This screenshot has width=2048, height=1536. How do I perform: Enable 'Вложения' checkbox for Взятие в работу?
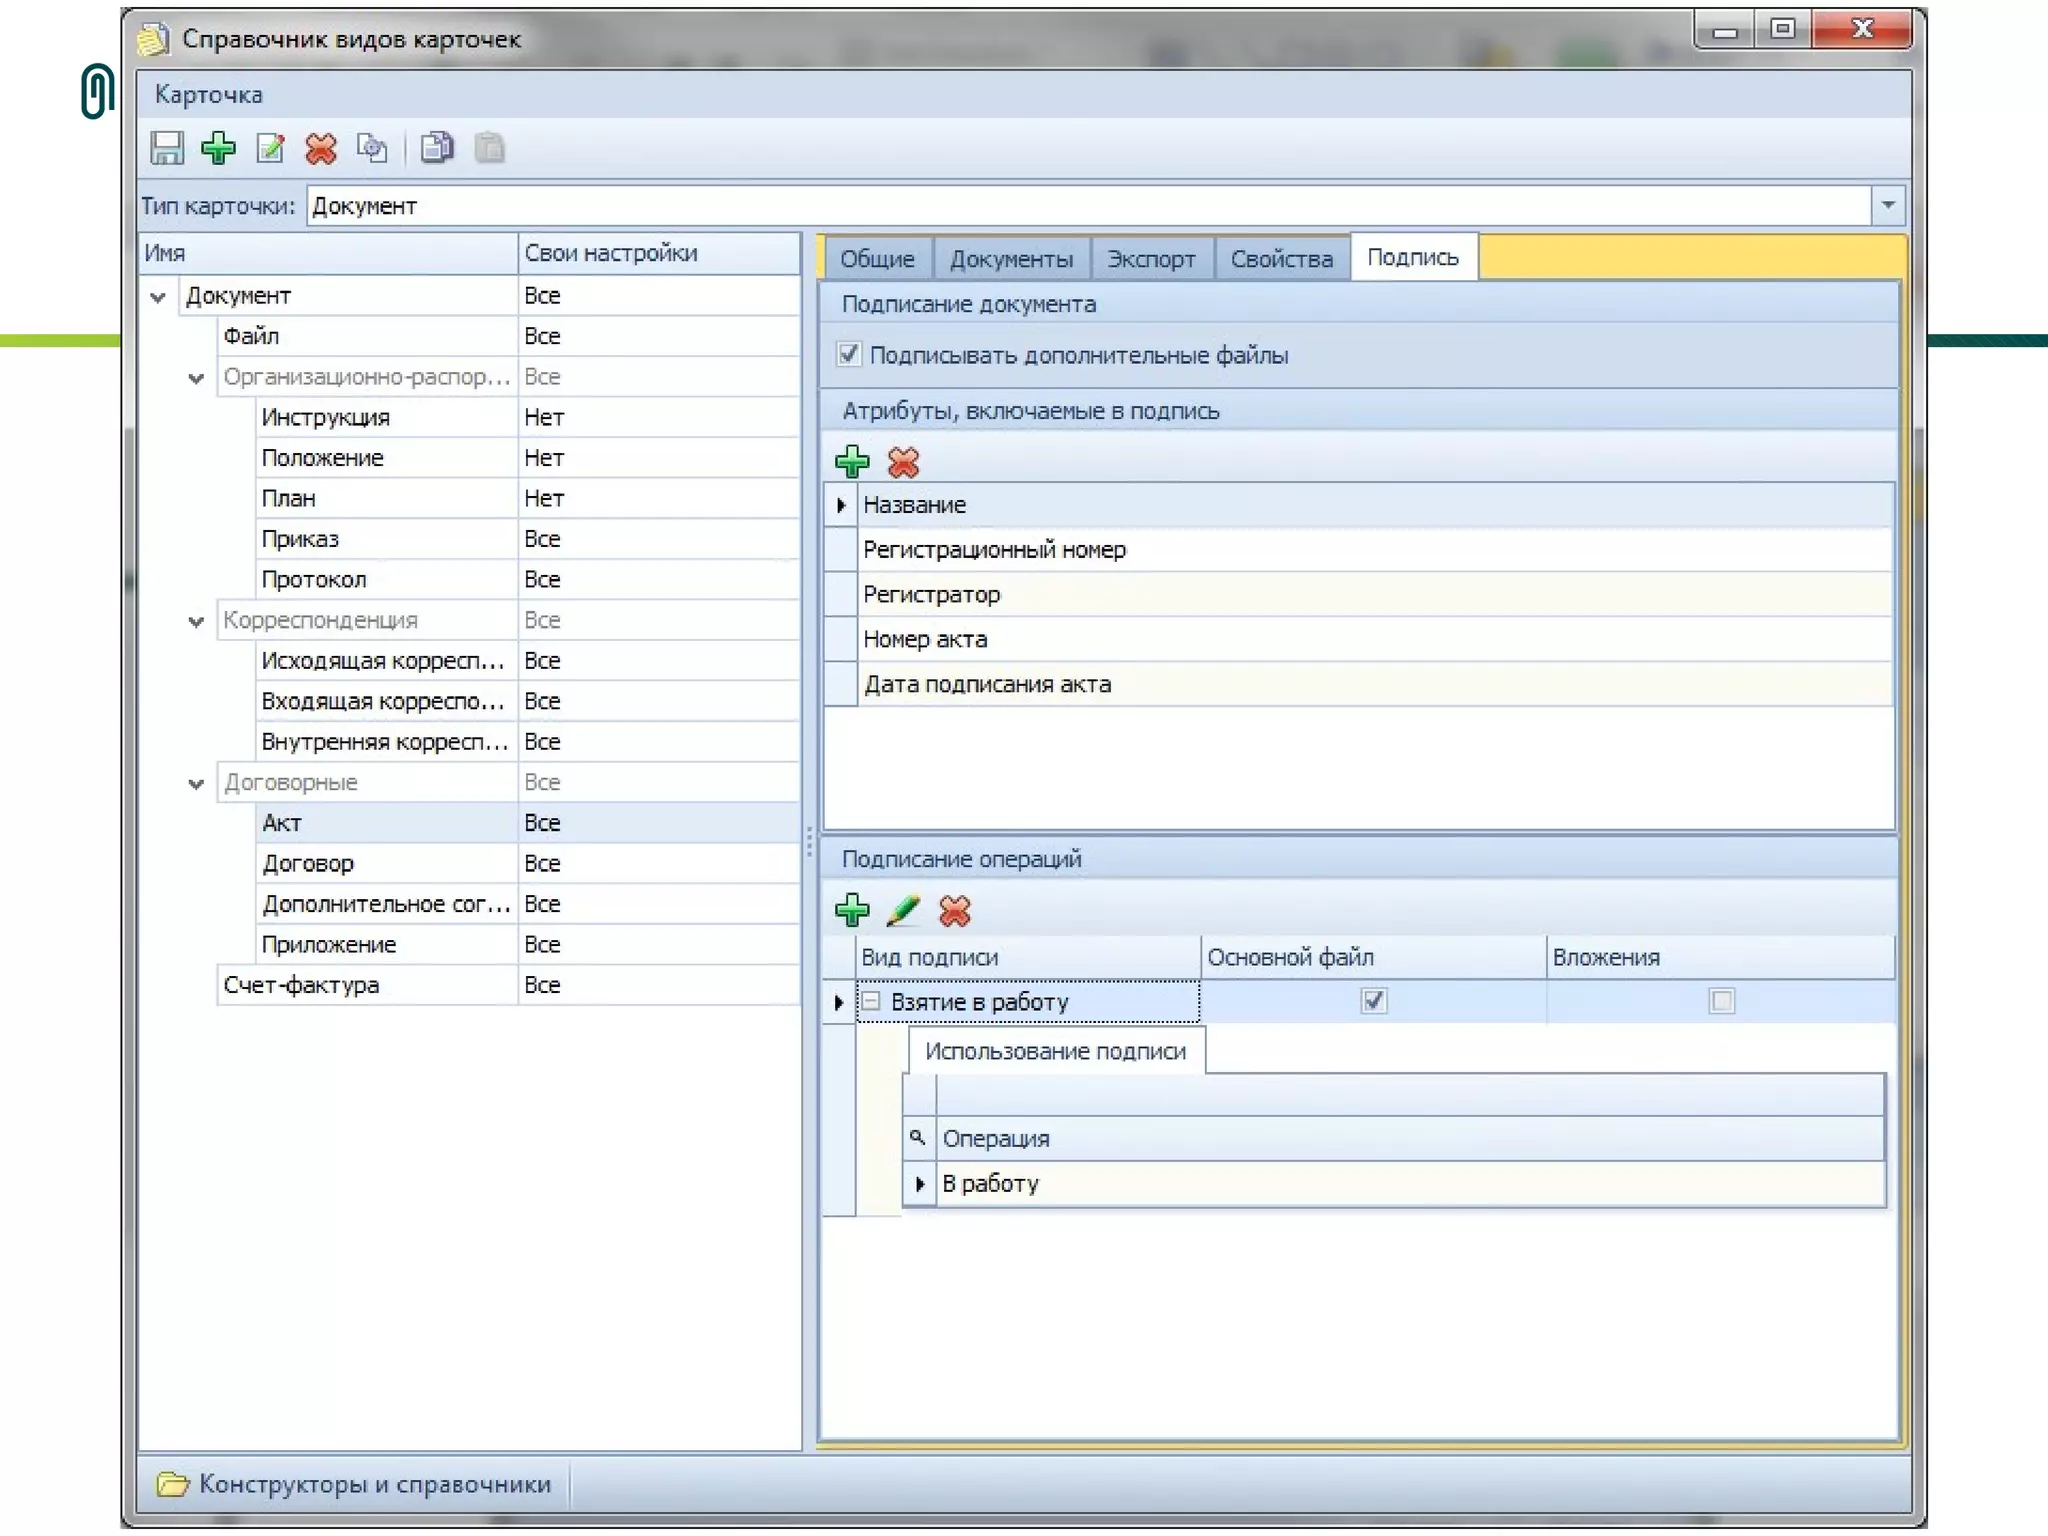tap(1721, 1001)
